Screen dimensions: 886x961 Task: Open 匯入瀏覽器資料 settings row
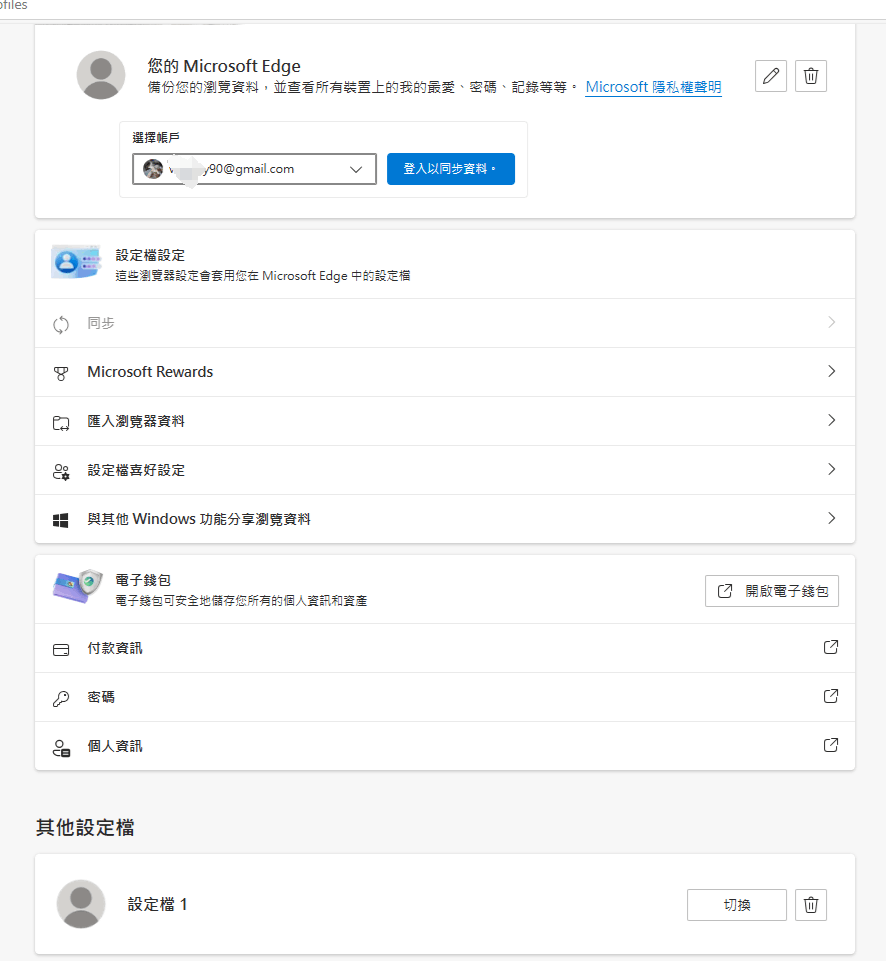tap(445, 421)
